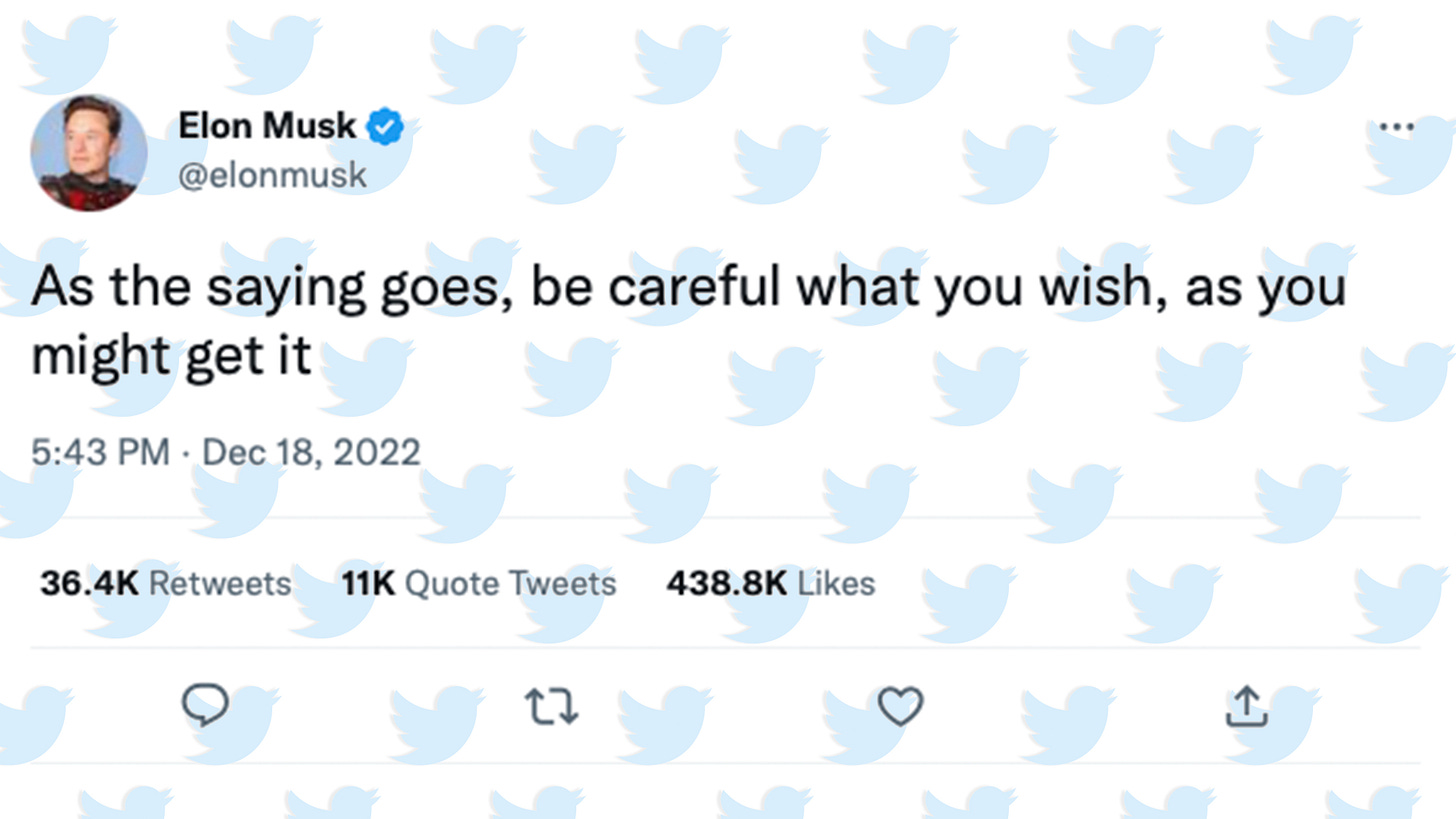Click the blue verified badge next to Elon Musk
The image size is (1456, 819).
[385, 126]
